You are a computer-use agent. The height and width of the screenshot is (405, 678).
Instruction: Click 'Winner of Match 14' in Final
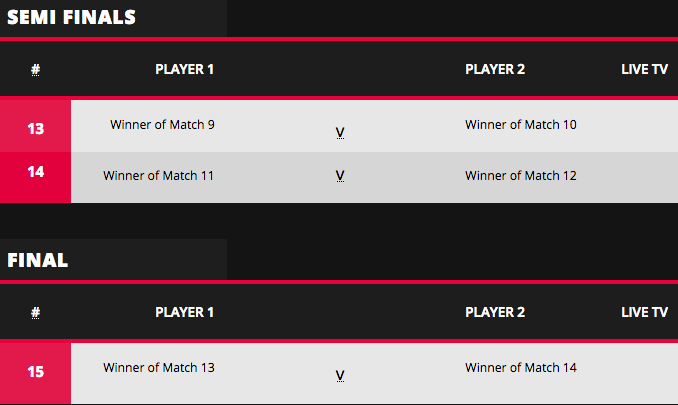(x=521, y=368)
